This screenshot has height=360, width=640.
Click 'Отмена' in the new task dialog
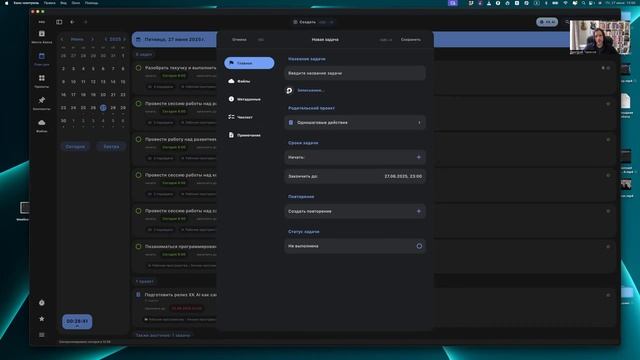pos(239,40)
